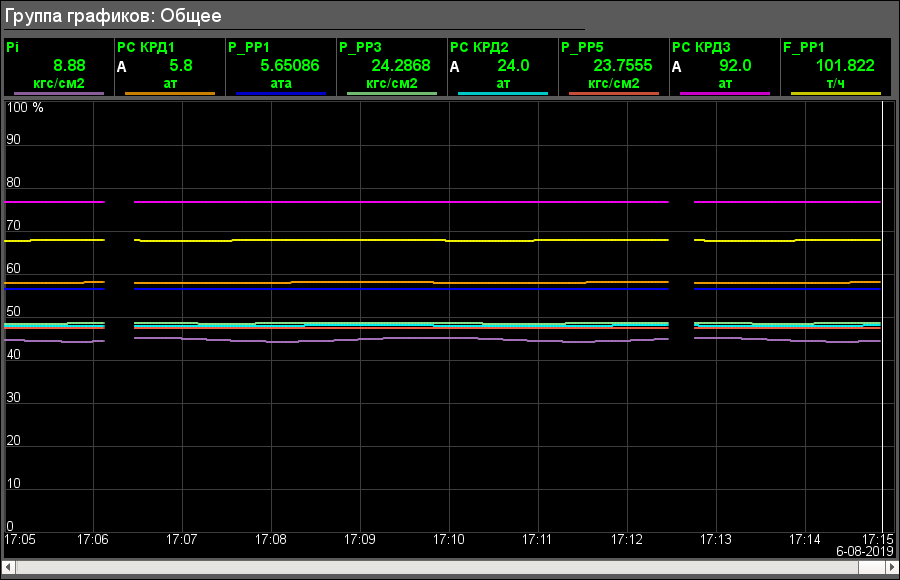The image size is (900, 580).
Task: Click the 'A' mode indicator of PC КРД1
Action: coord(122,67)
